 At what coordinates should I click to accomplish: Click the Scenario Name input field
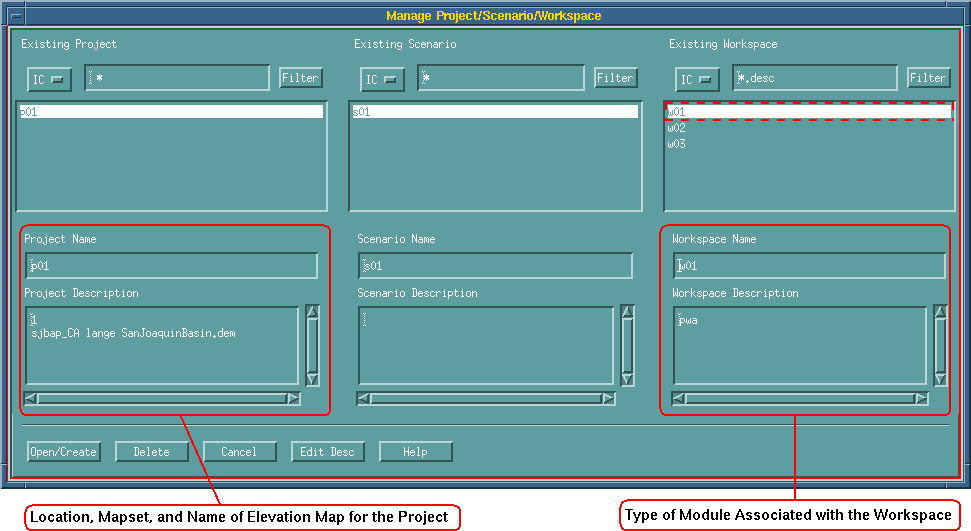coord(496,266)
